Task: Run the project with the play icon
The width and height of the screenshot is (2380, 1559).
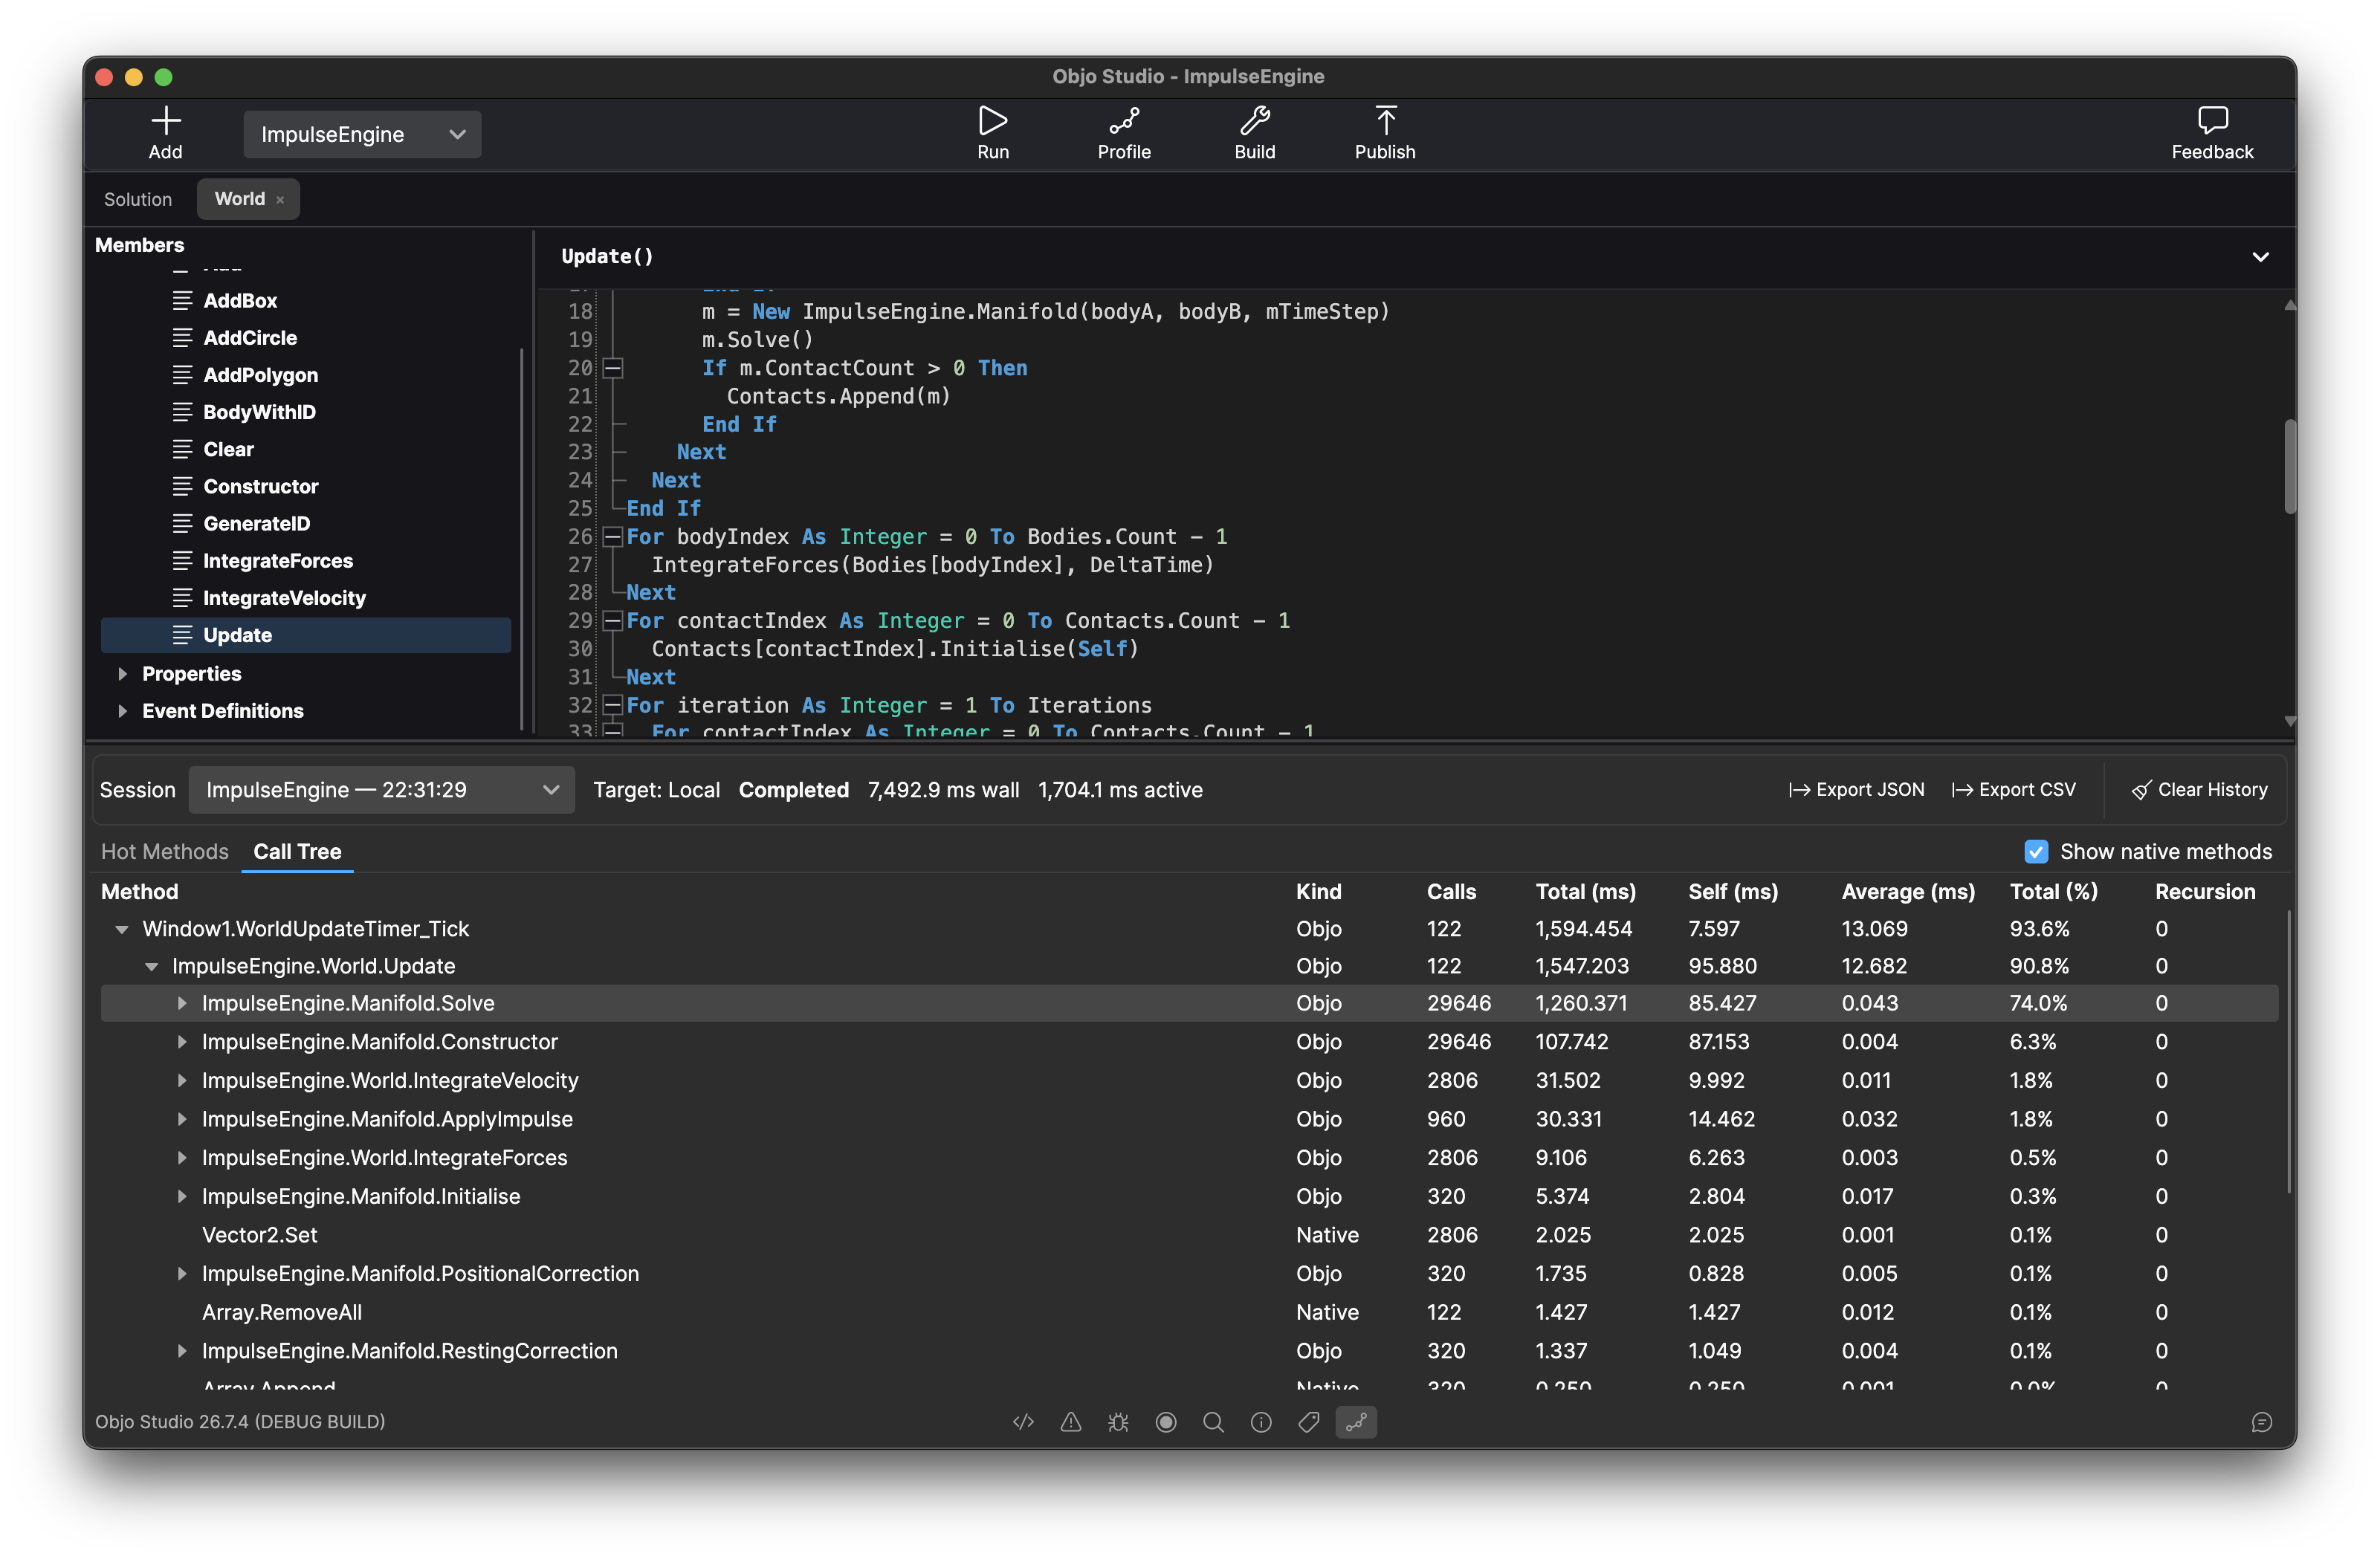Action: pos(992,121)
